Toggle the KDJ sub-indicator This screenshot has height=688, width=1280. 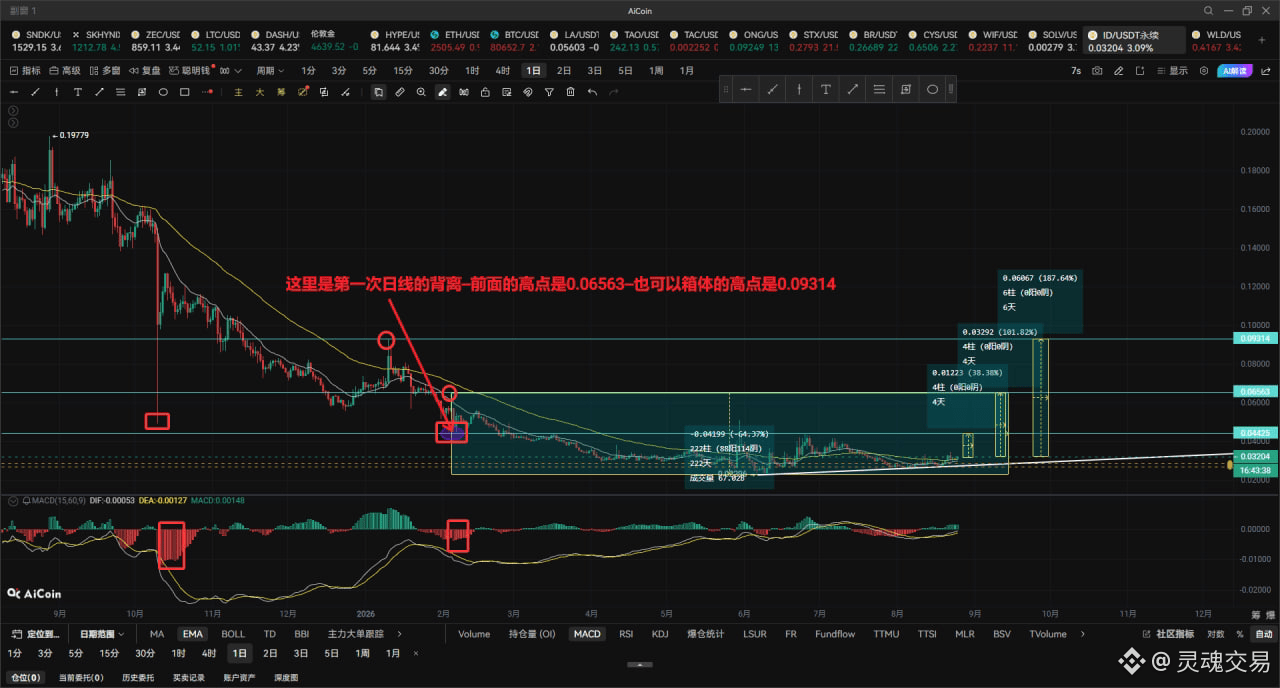pyautogui.click(x=660, y=634)
